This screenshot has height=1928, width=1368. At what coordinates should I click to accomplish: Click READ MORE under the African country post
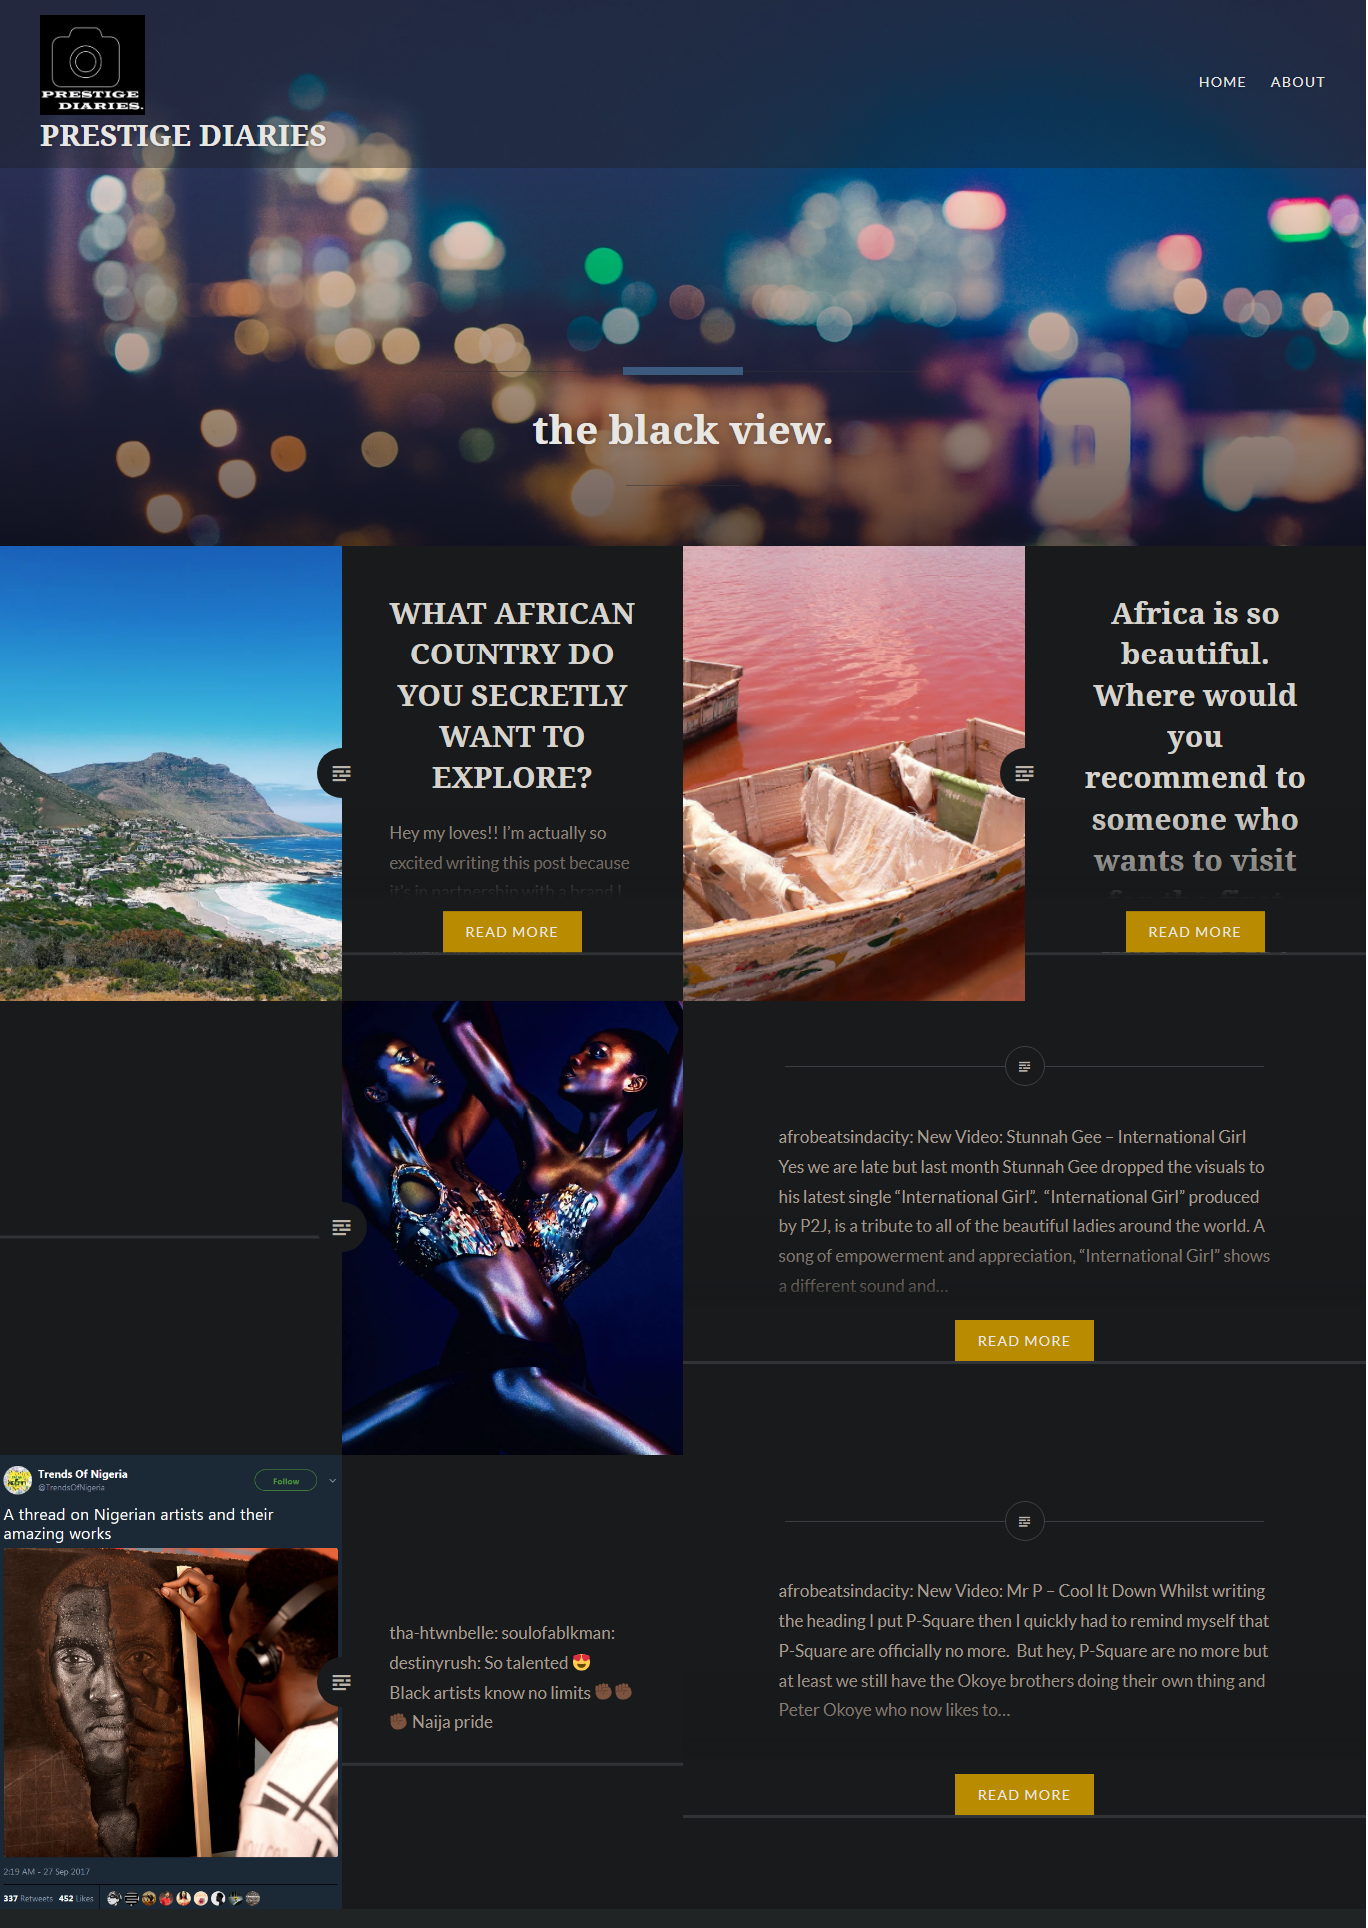(x=512, y=932)
